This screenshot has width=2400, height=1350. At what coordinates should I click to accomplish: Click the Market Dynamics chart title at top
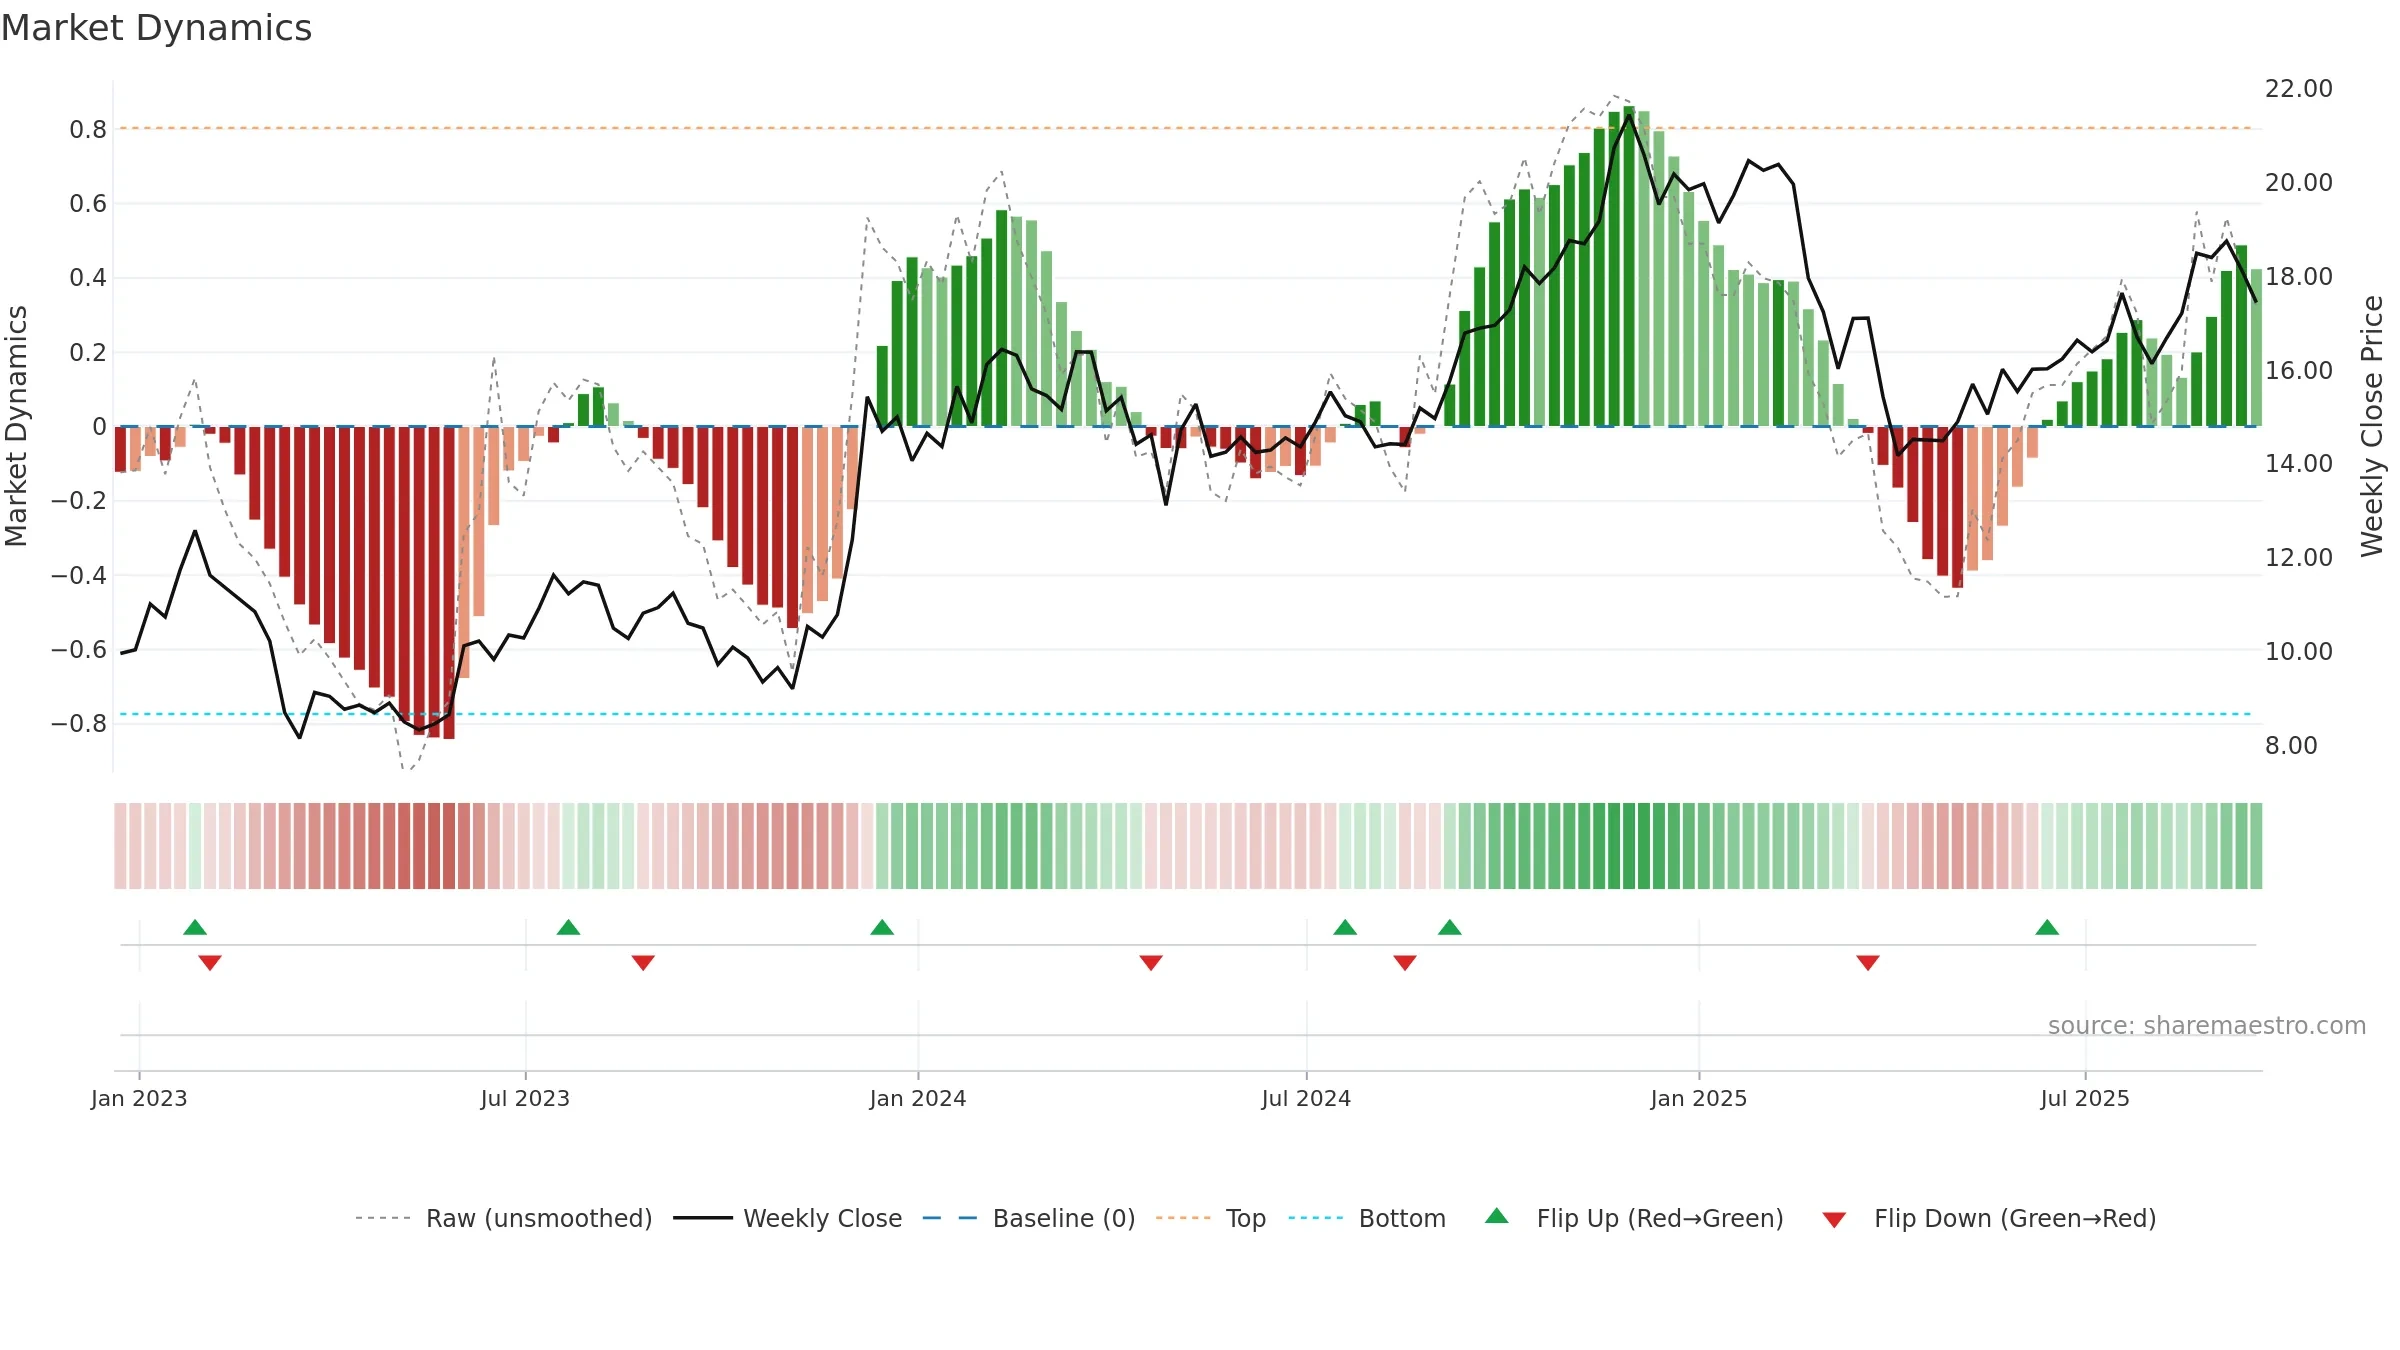pos(156,28)
